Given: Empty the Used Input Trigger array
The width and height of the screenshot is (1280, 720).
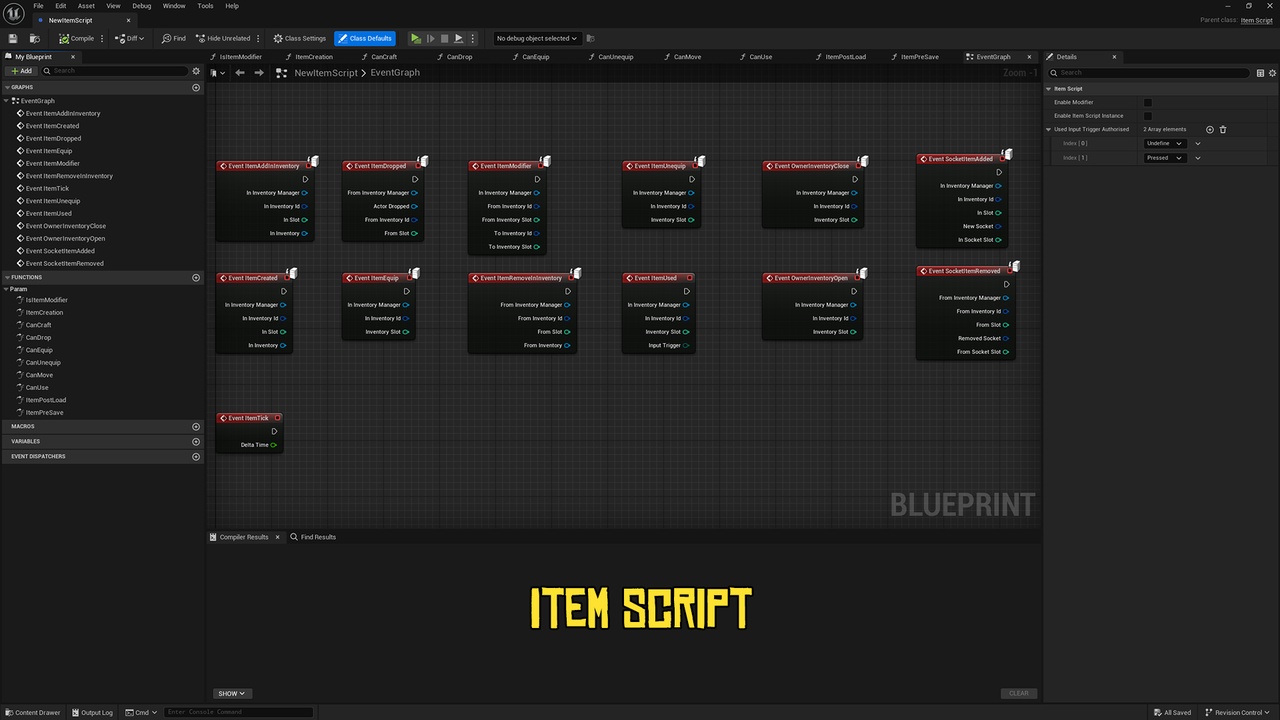Looking at the screenshot, I should 1222,129.
